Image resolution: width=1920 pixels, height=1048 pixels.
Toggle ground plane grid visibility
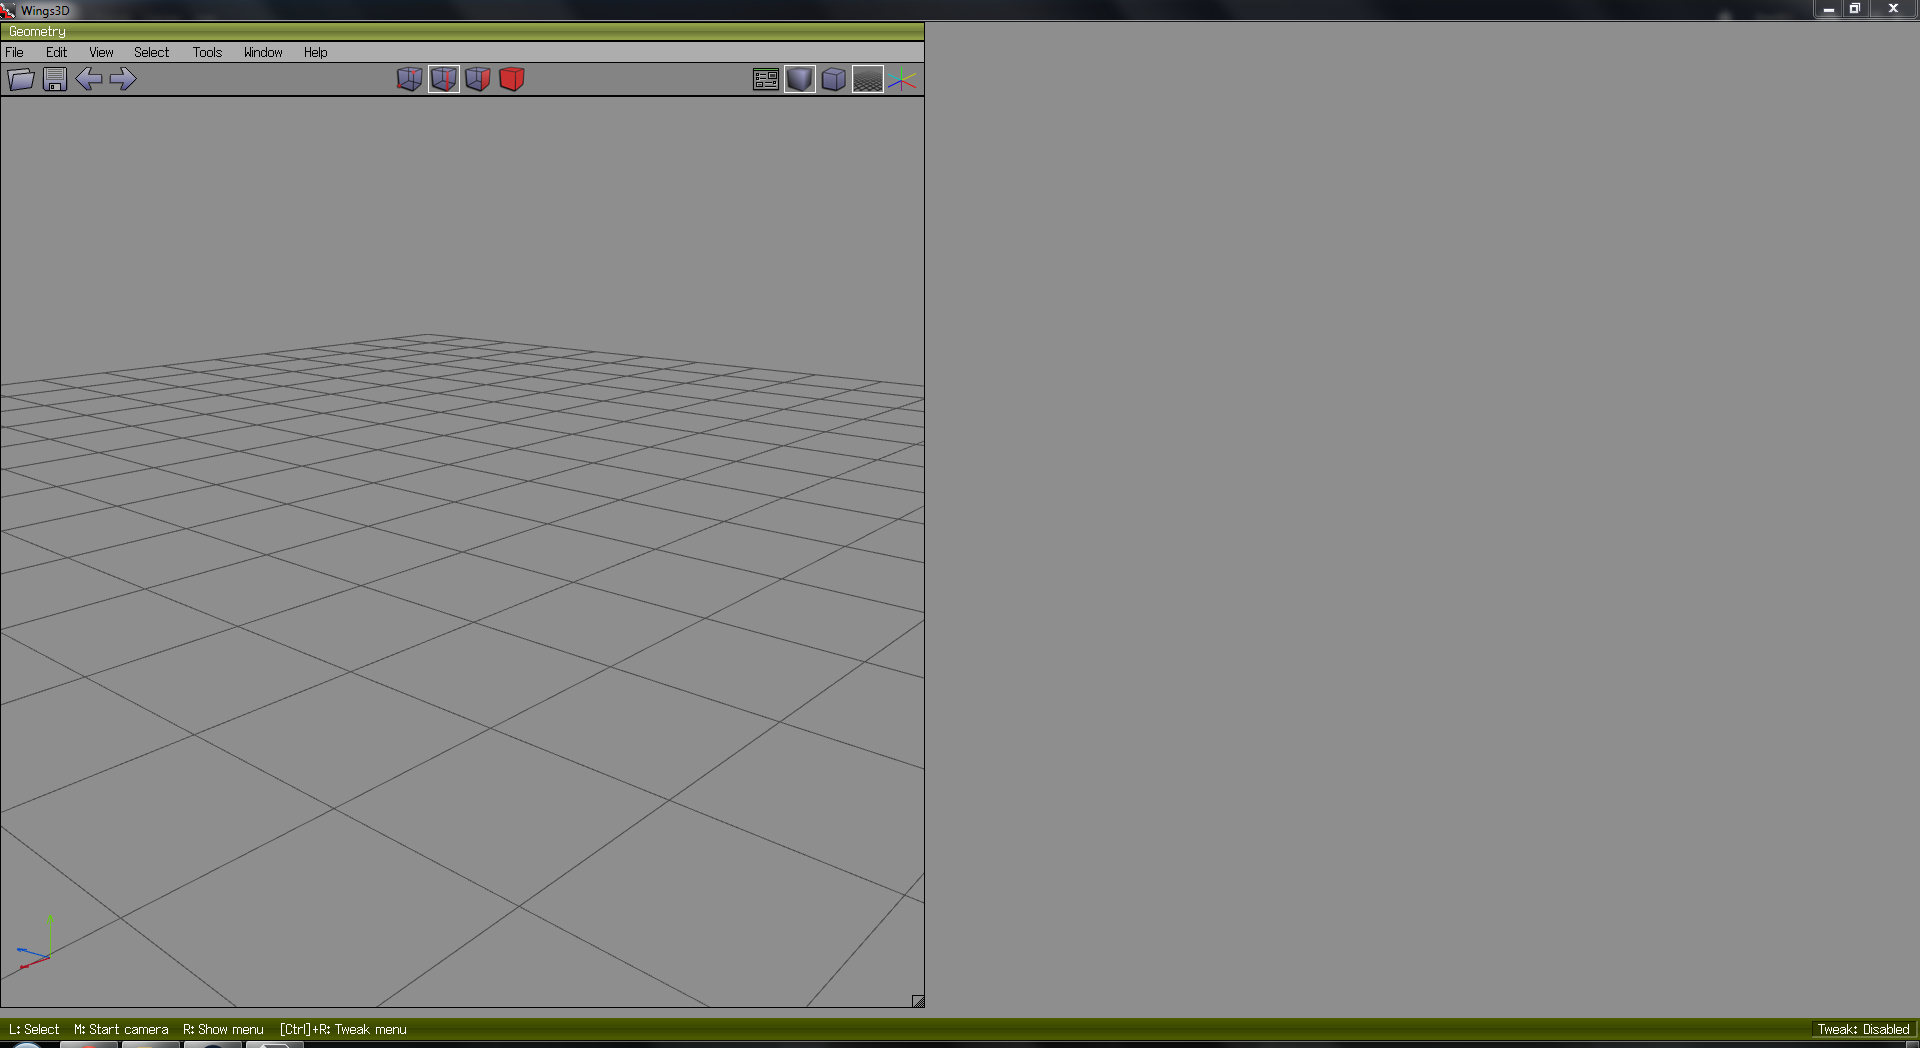[868, 80]
